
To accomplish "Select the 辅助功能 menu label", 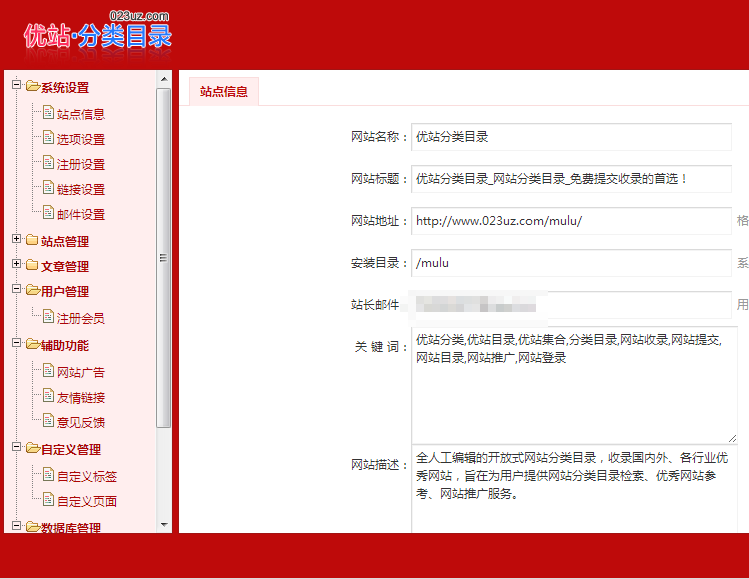I will (x=65, y=345).
